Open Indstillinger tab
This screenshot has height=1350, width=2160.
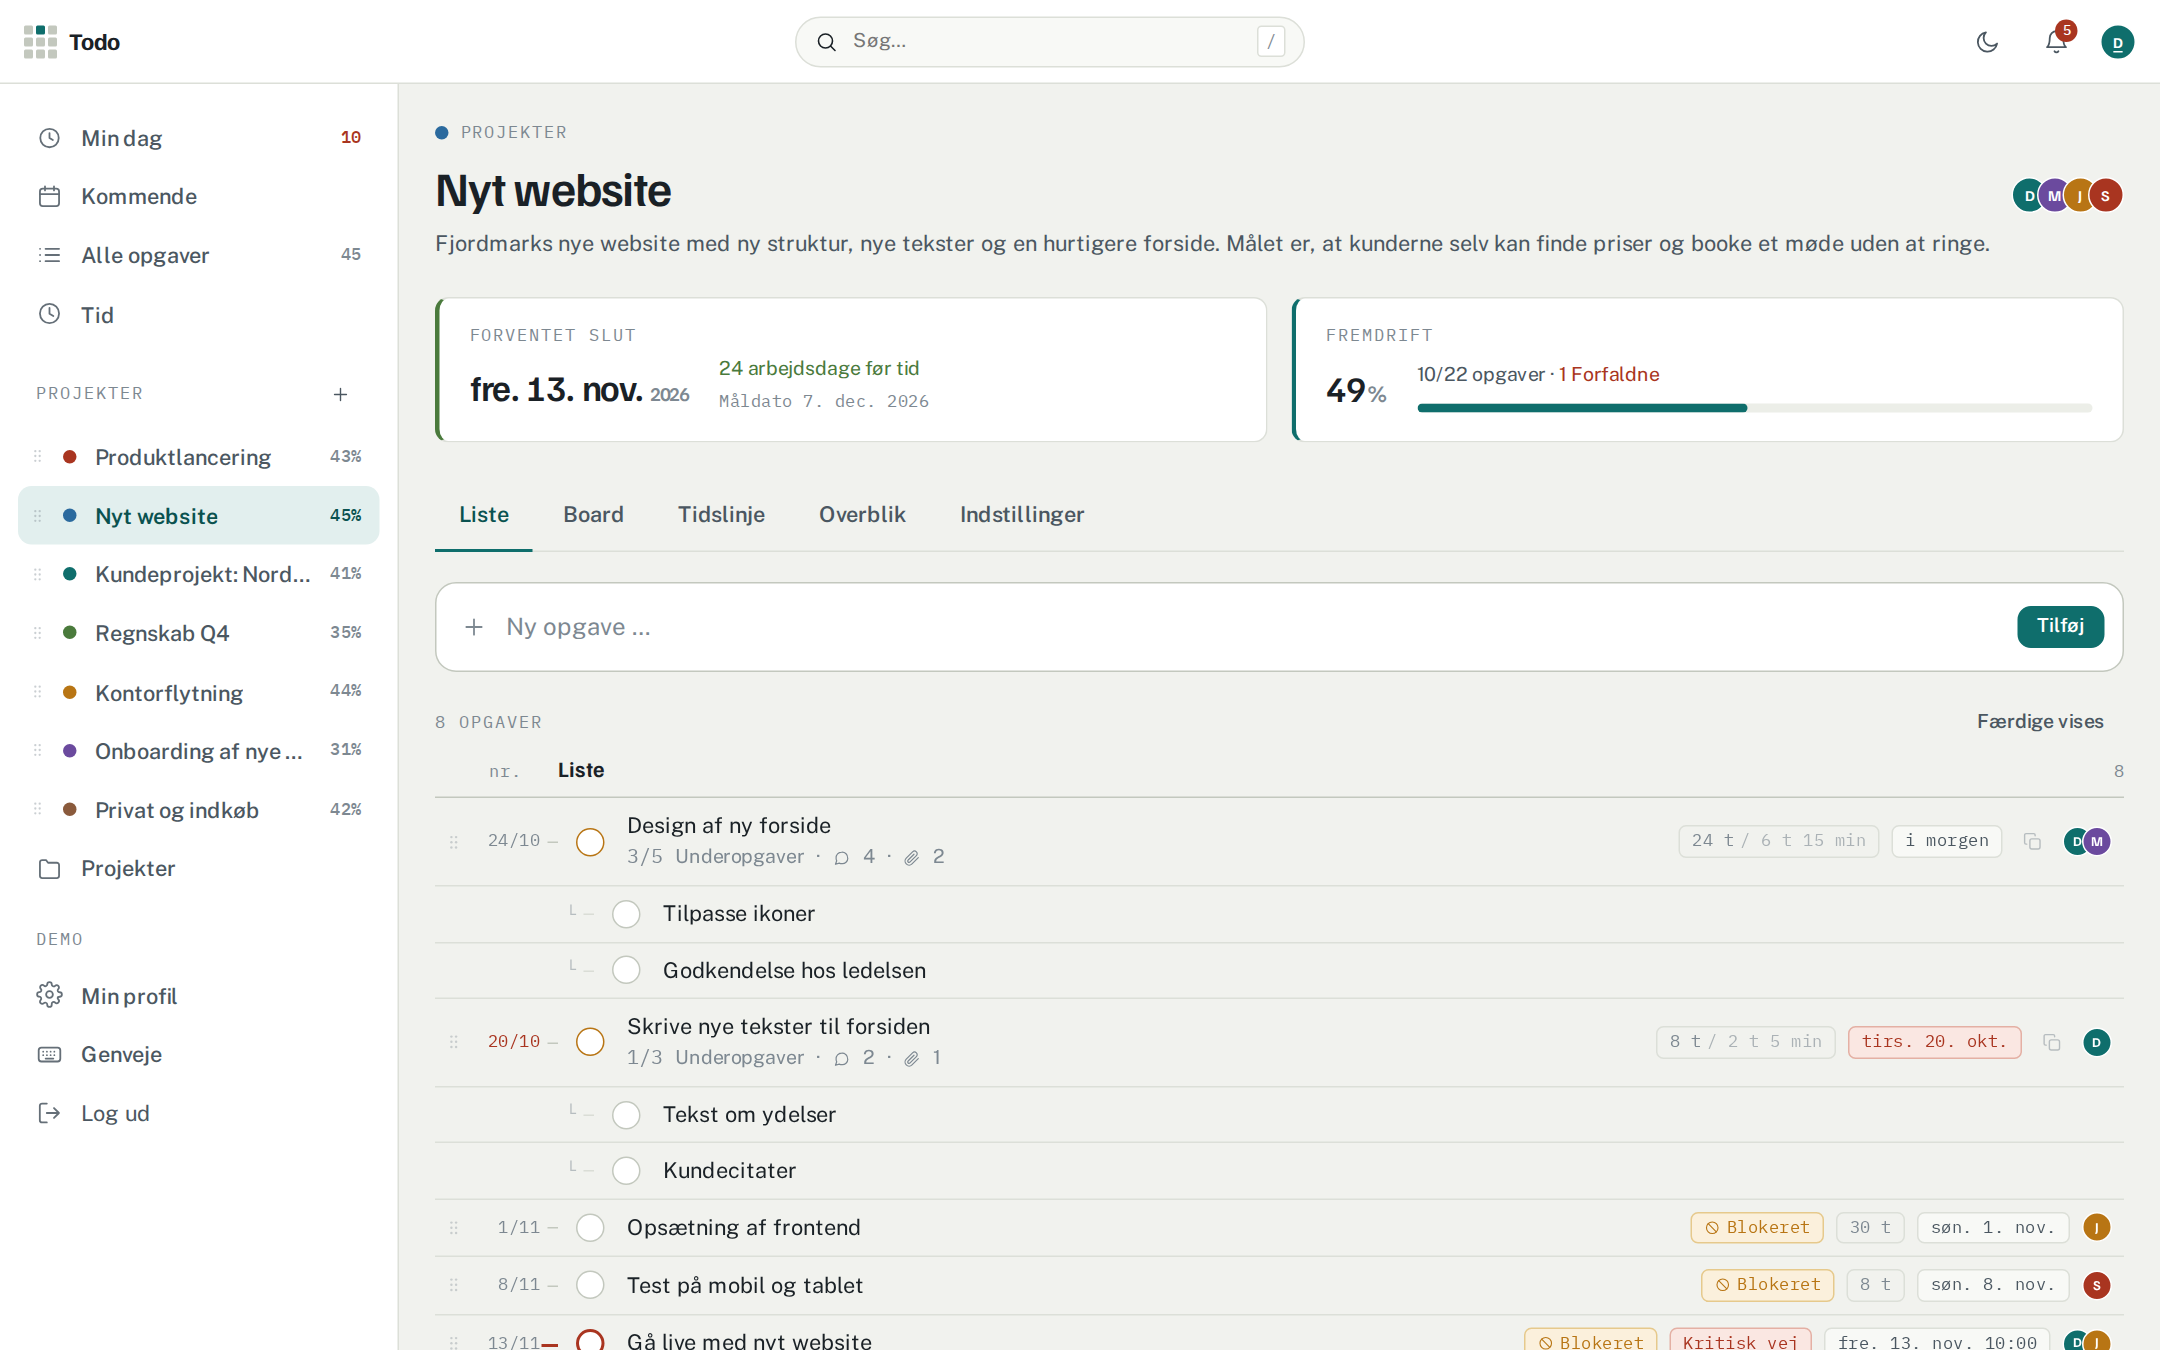[x=1022, y=514]
